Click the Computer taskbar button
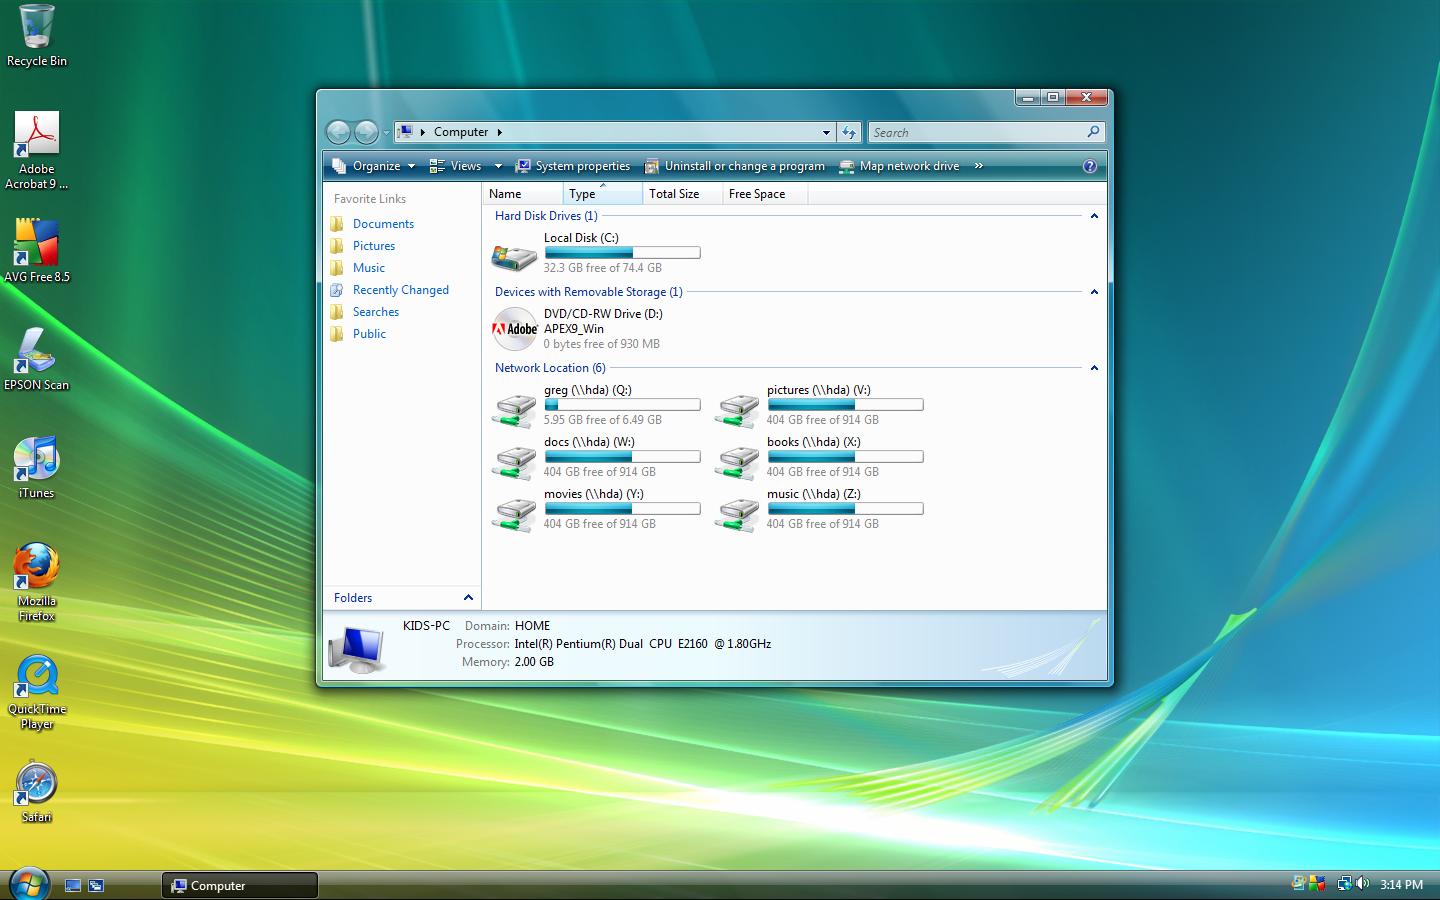This screenshot has width=1440, height=900. point(239,885)
